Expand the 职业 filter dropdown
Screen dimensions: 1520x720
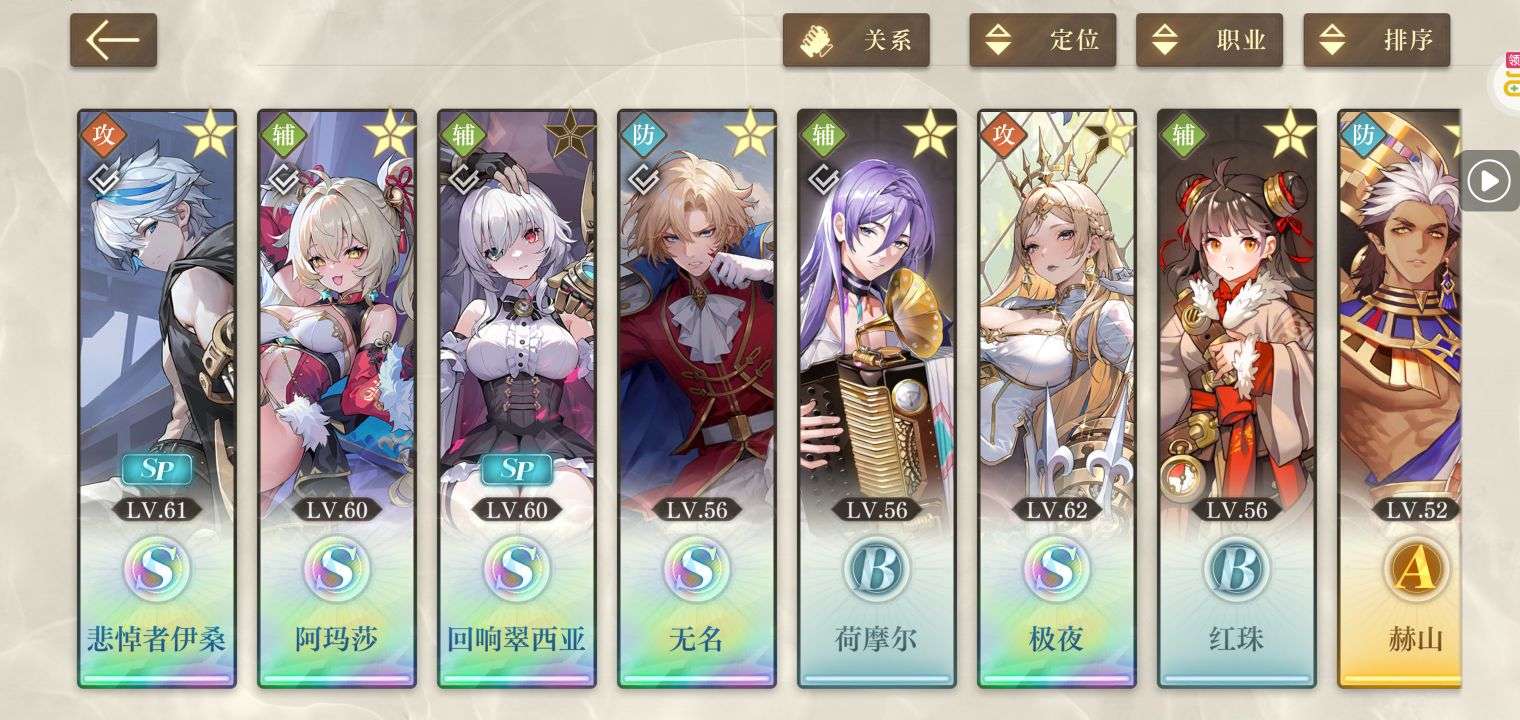coord(1210,40)
